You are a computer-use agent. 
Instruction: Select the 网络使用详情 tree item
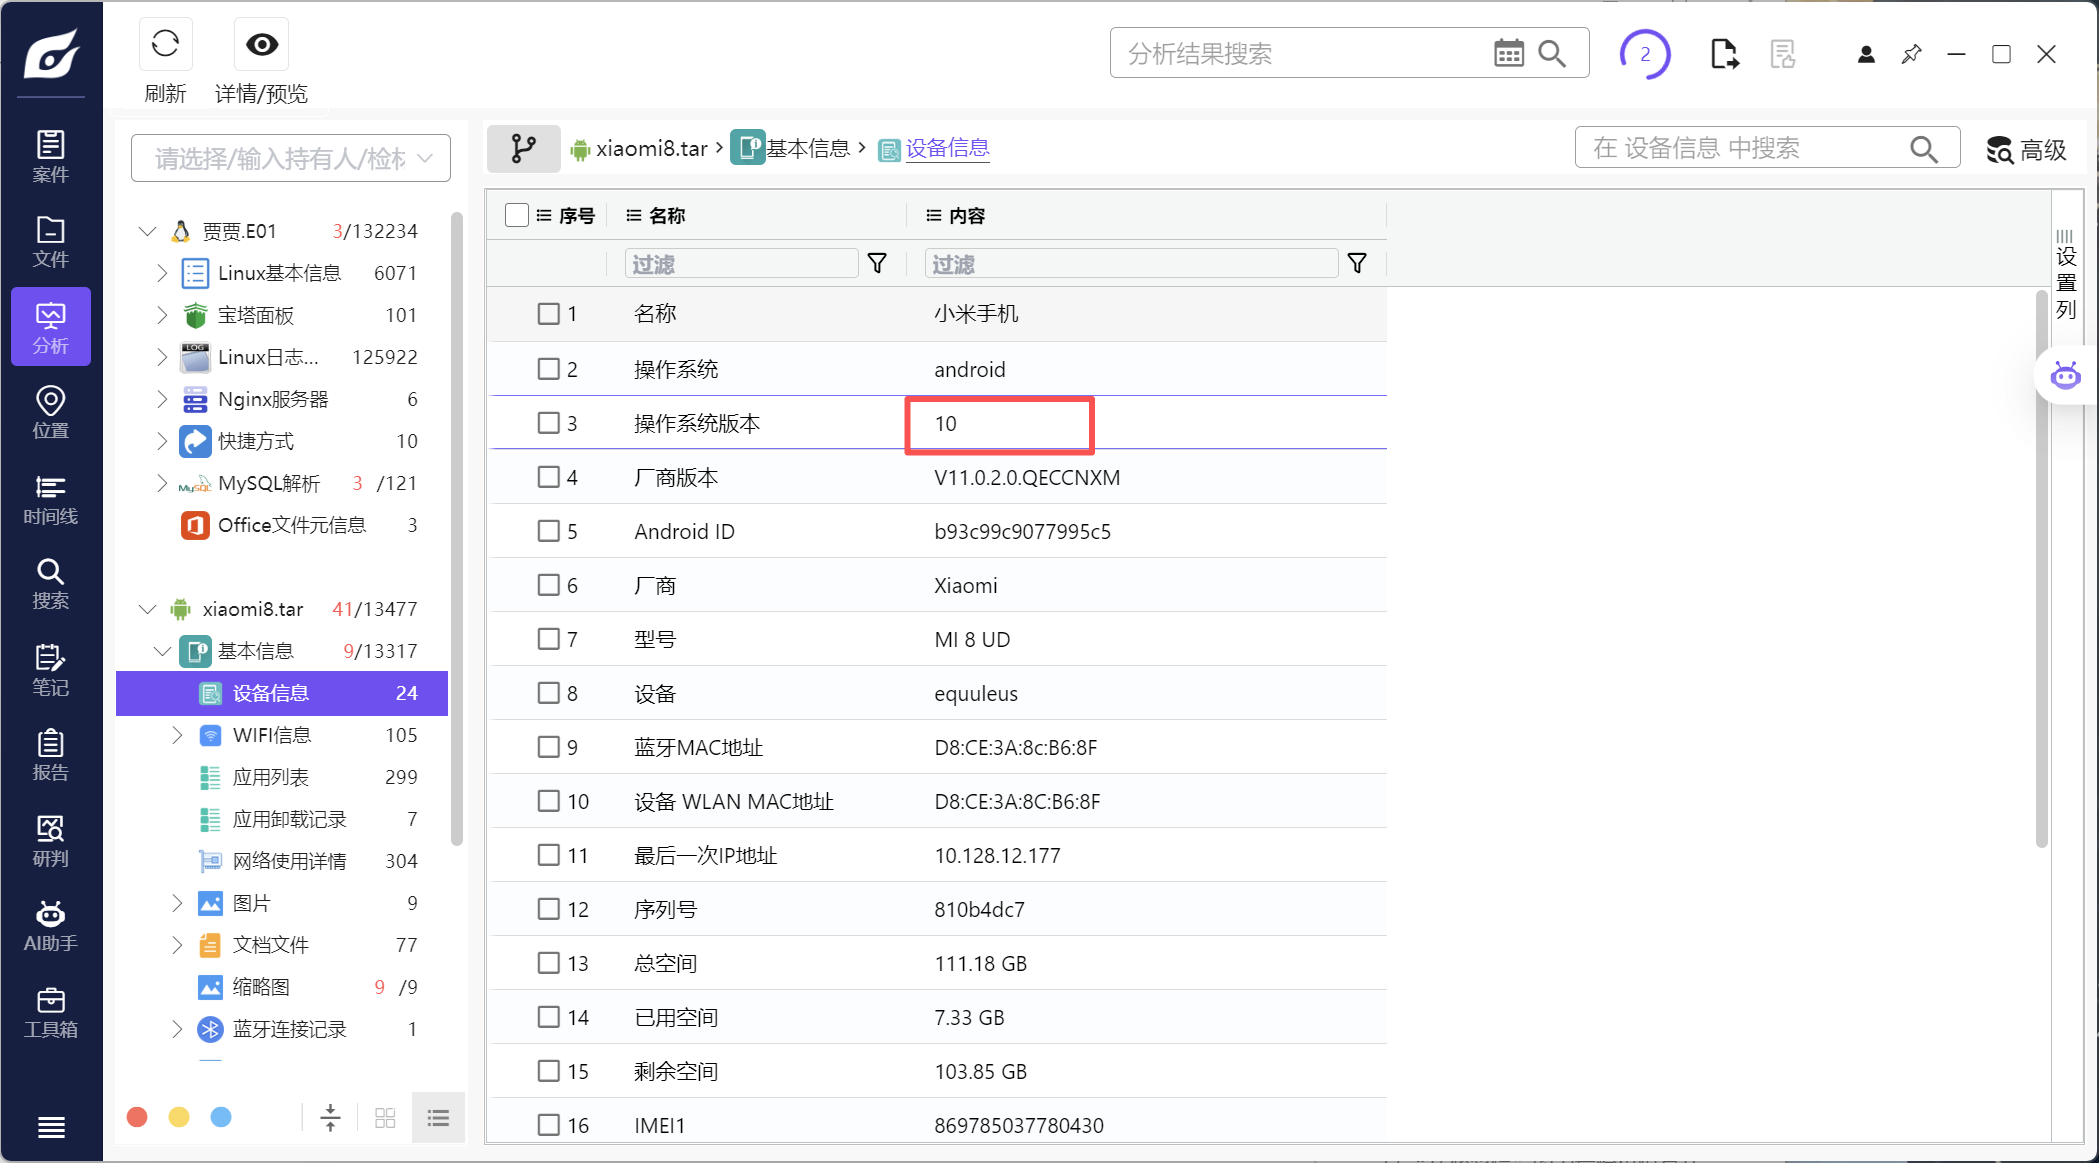[282, 861]
